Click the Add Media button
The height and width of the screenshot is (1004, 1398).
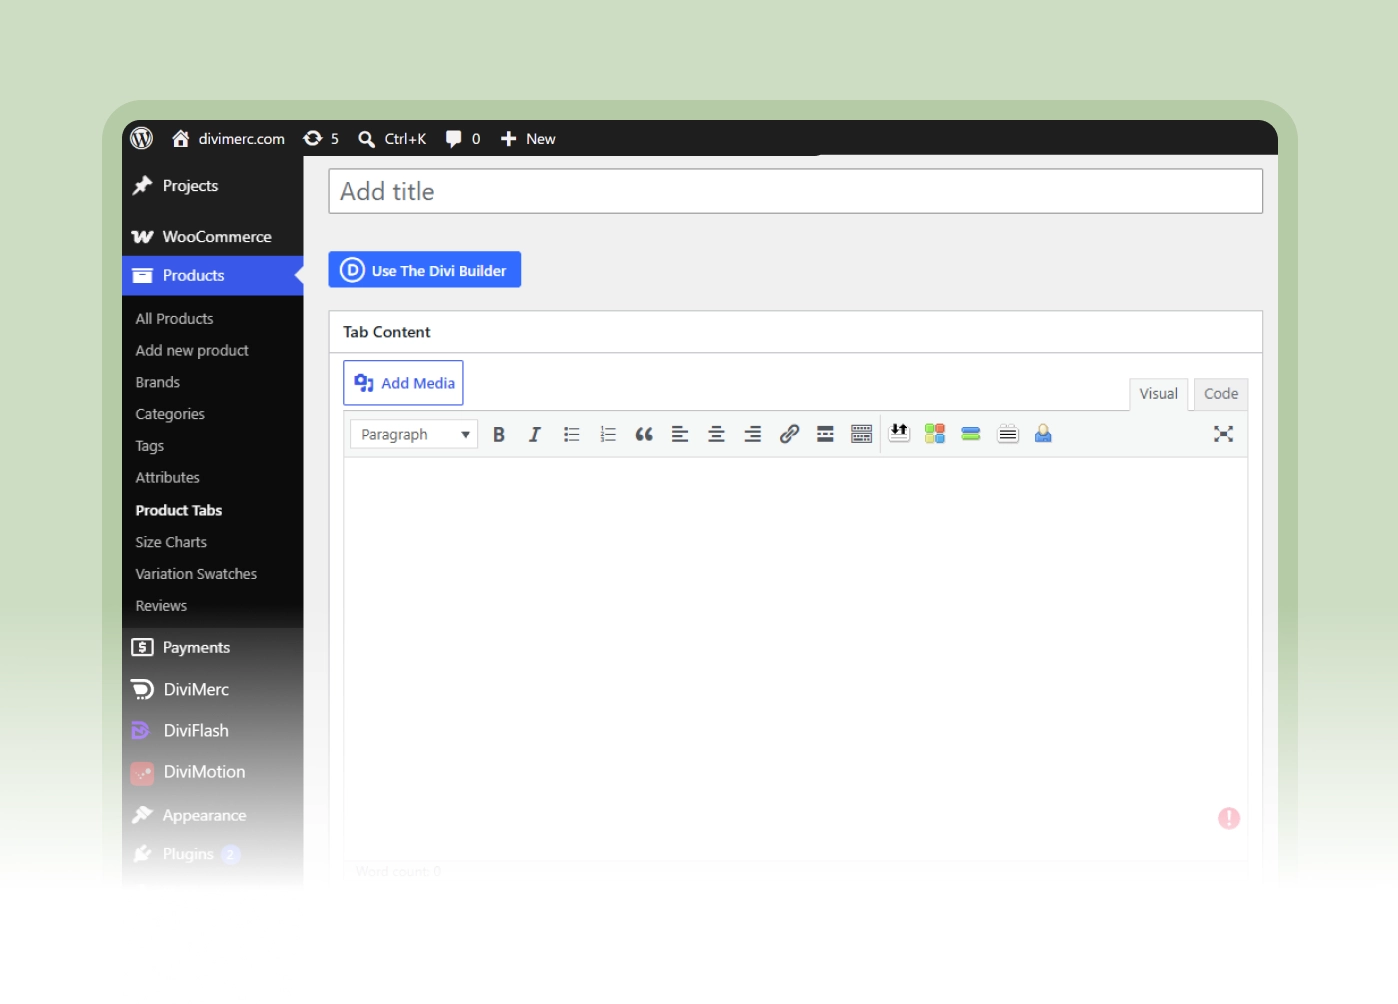click(x=403, y=383)
